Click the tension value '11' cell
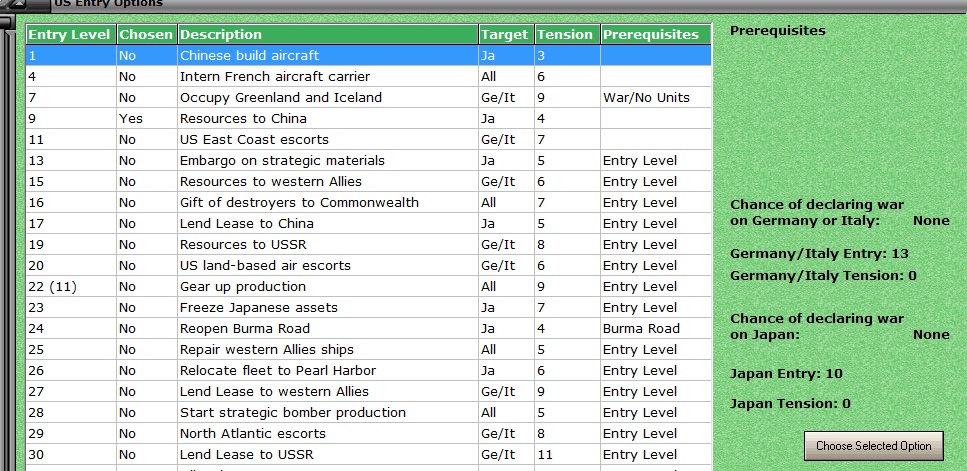967x471 pixels. click(567, 454)
